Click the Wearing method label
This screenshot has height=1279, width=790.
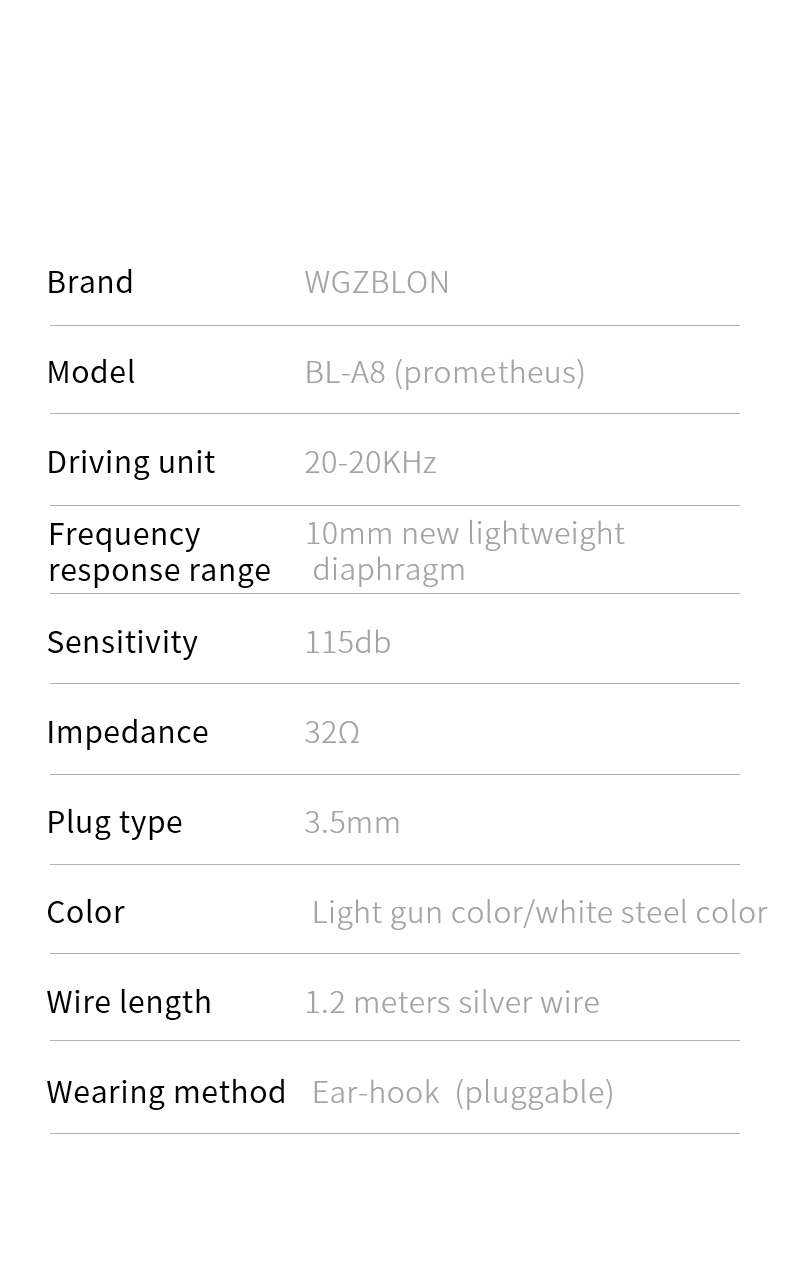(x=166, y=1092)
